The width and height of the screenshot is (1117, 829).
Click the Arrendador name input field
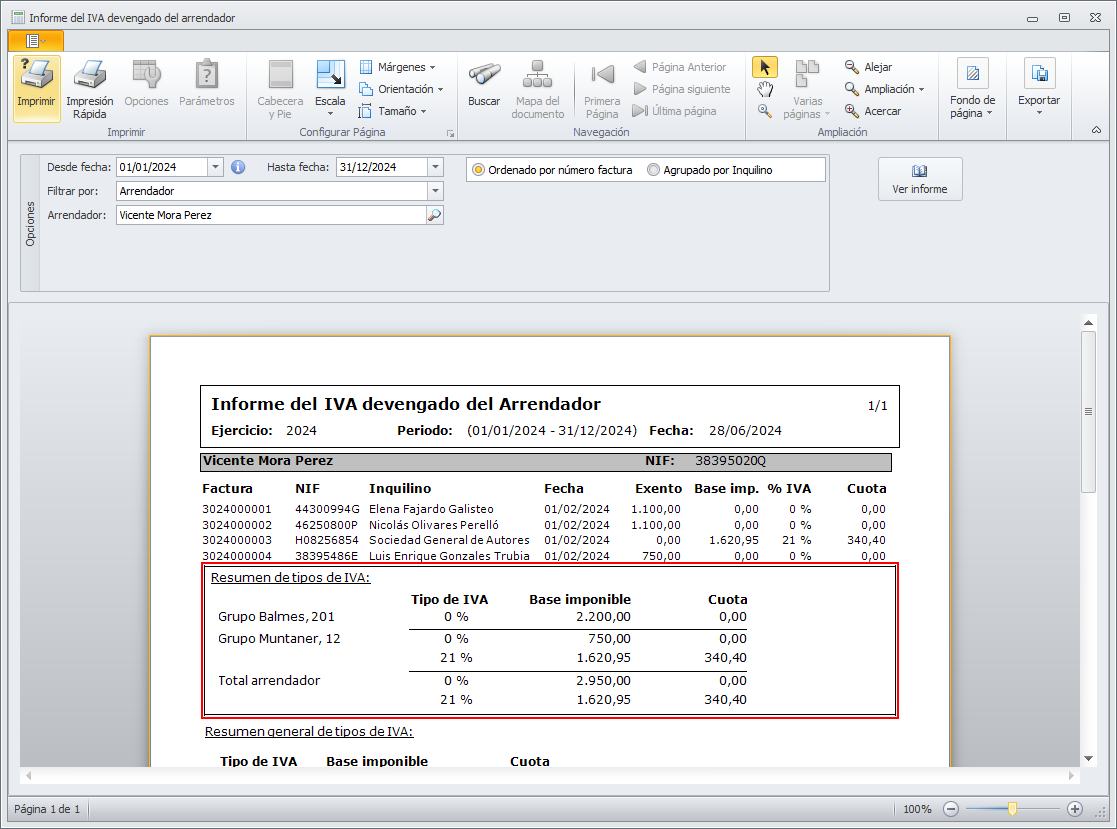tap(270, 215)
